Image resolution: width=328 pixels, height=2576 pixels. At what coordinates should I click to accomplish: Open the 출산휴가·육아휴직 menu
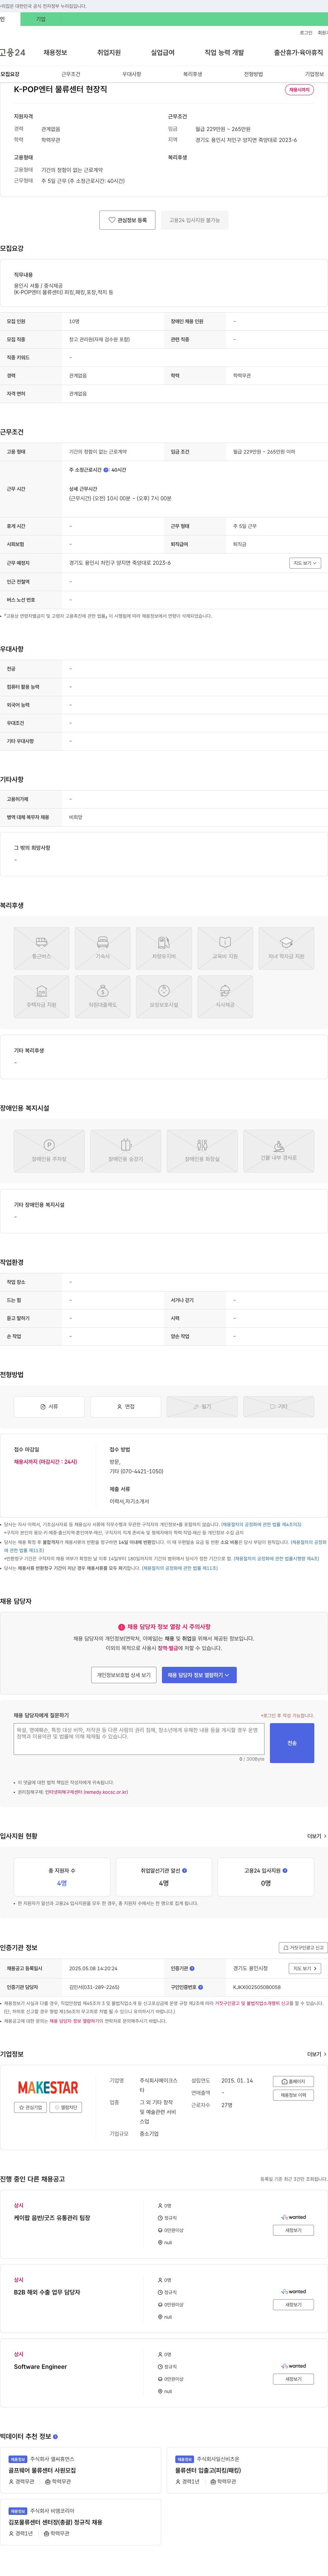coord(299,53)
